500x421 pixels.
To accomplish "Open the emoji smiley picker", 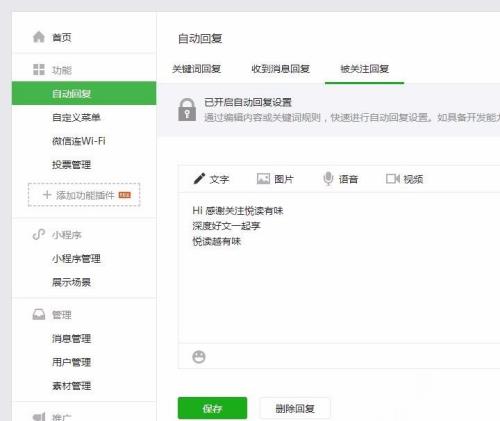I will point(199,357).
